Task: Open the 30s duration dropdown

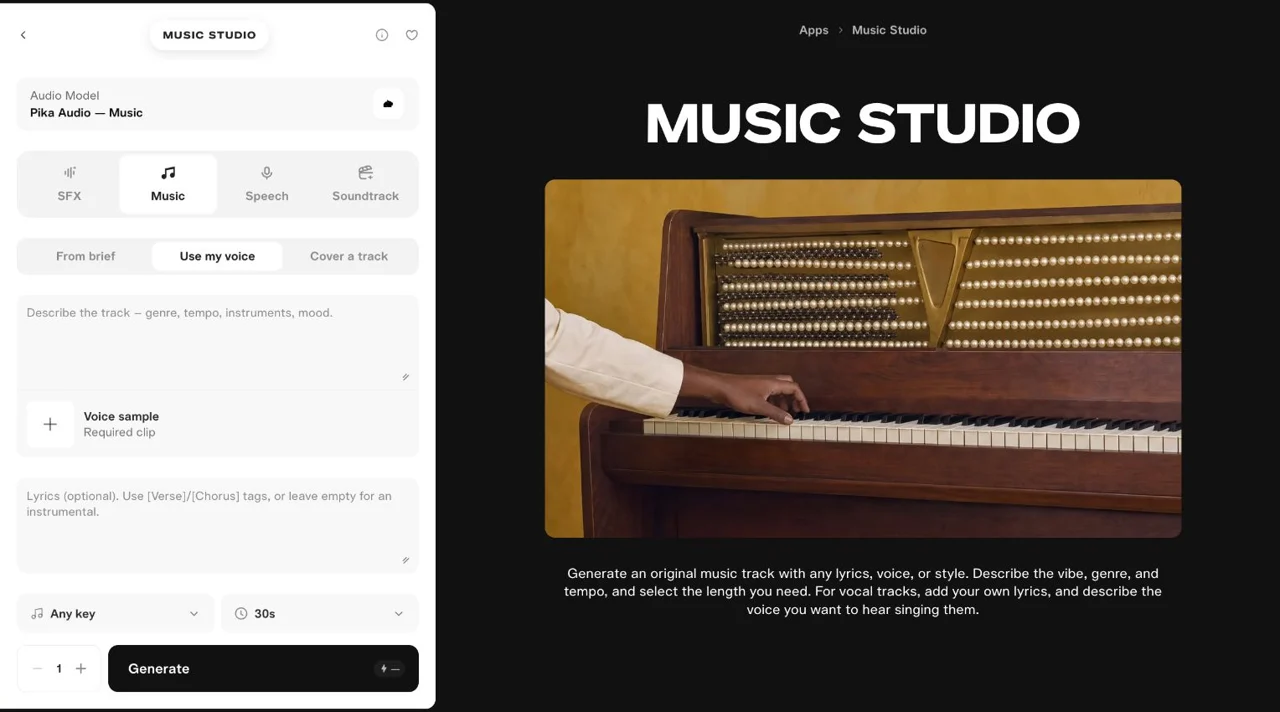Action: (320, 614)
